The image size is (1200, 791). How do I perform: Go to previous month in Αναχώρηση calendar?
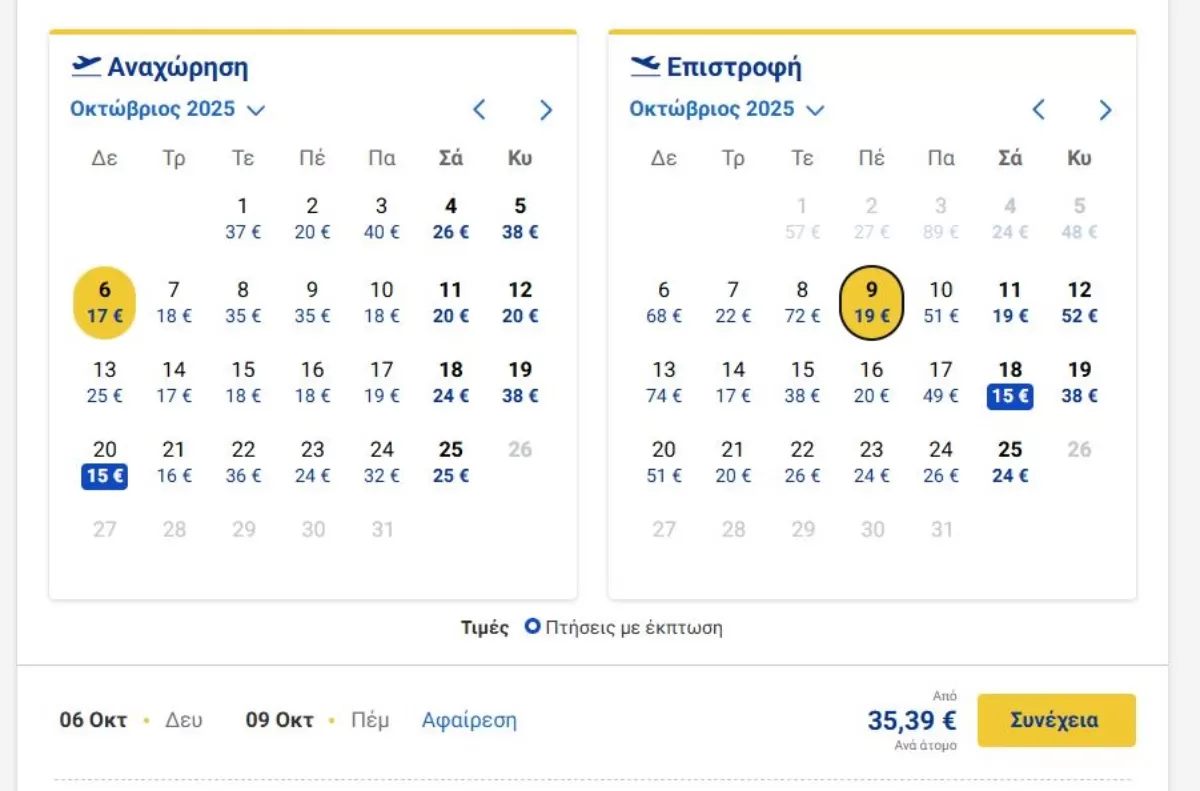coord(479,110)
